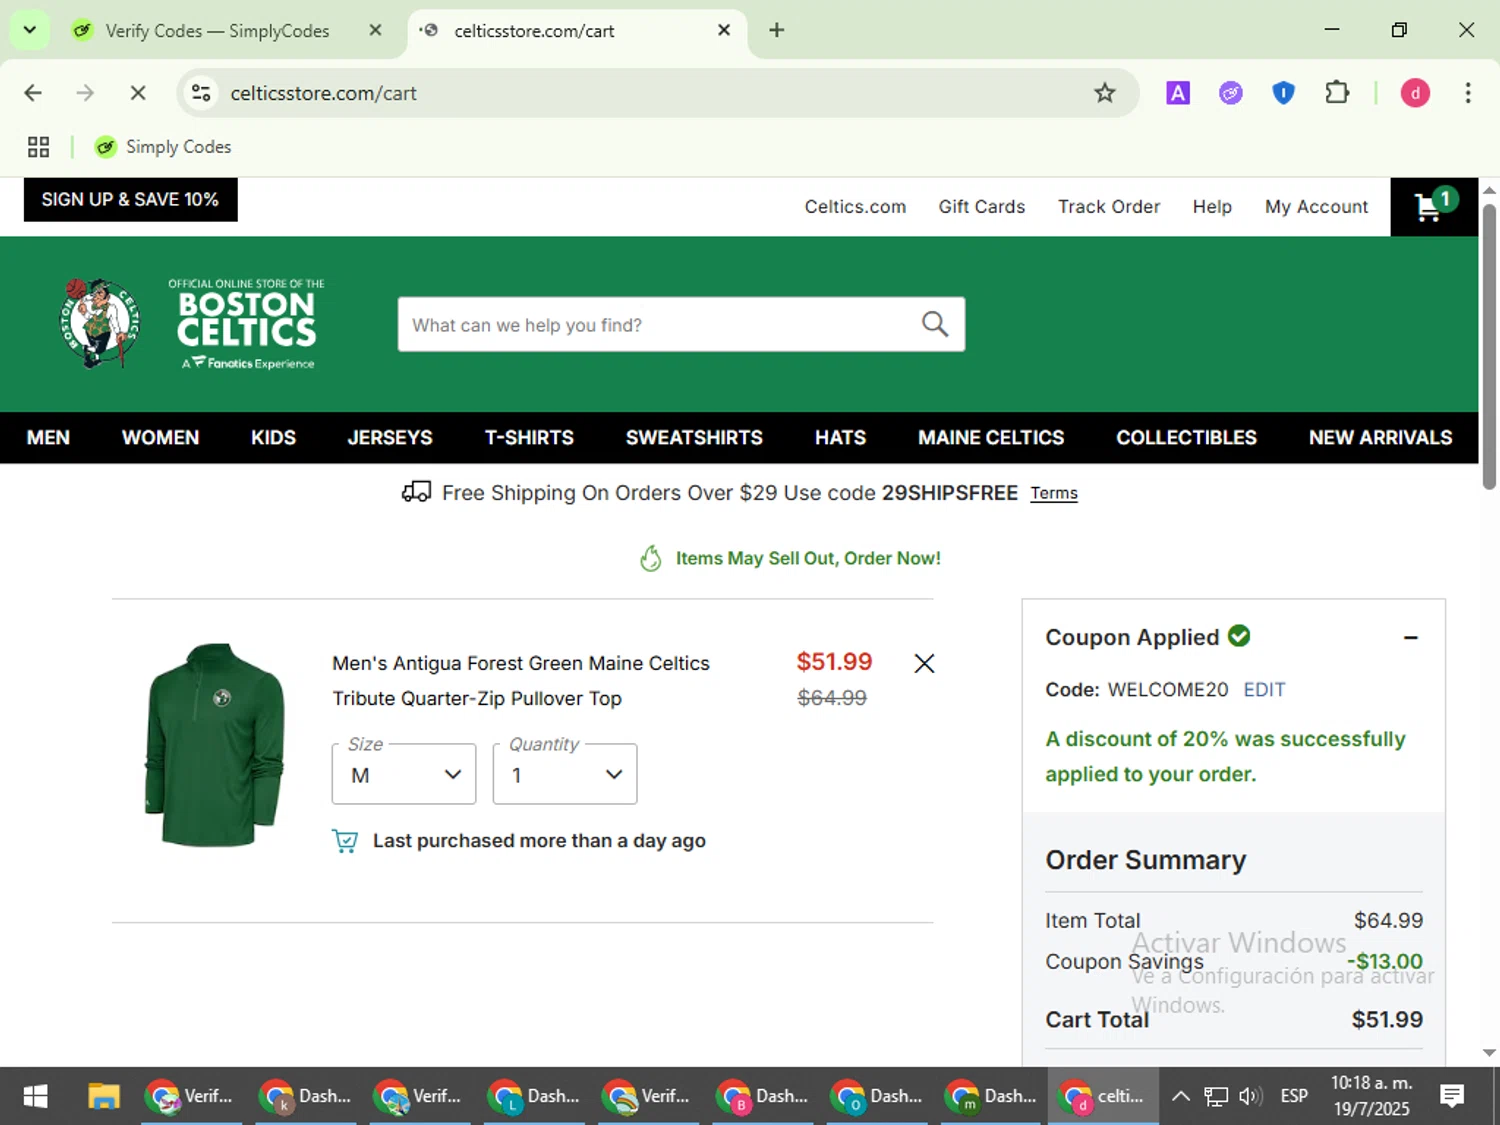
Task: Open the Simply Codes bookmark
Action: (163, 147)
